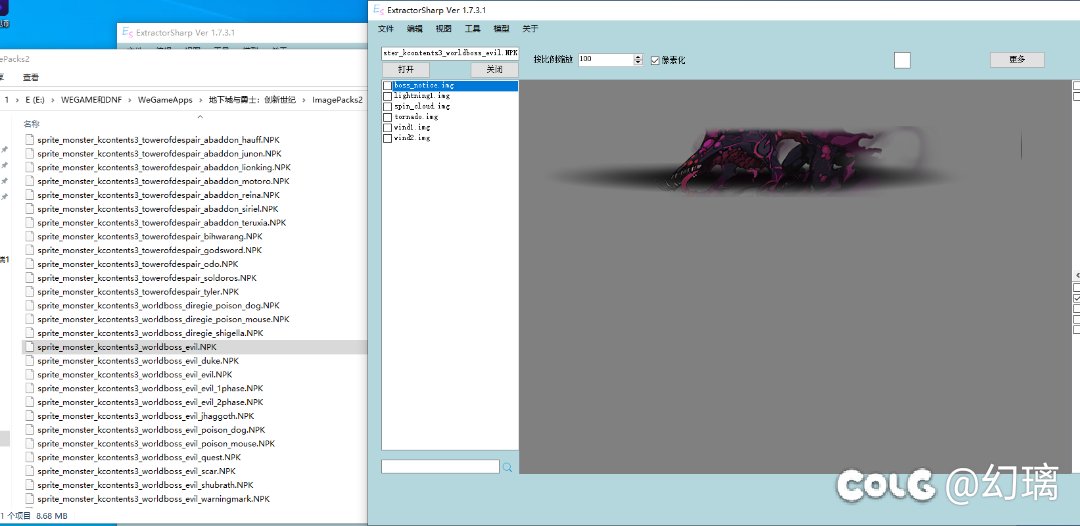1080x526 pixels.
Task: Click the file icon of towerofdespair_abaddon_lionking.NPK
Action: pyautogui.click(x=30, y=167)
